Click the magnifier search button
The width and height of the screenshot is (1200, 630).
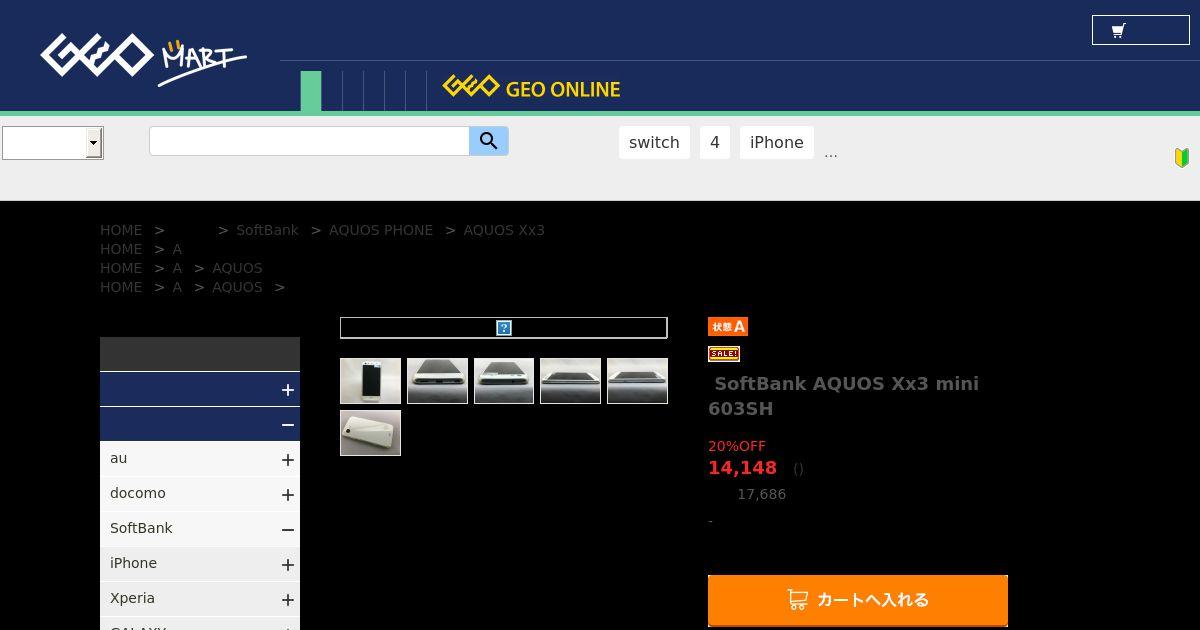[x=489, y=141]
